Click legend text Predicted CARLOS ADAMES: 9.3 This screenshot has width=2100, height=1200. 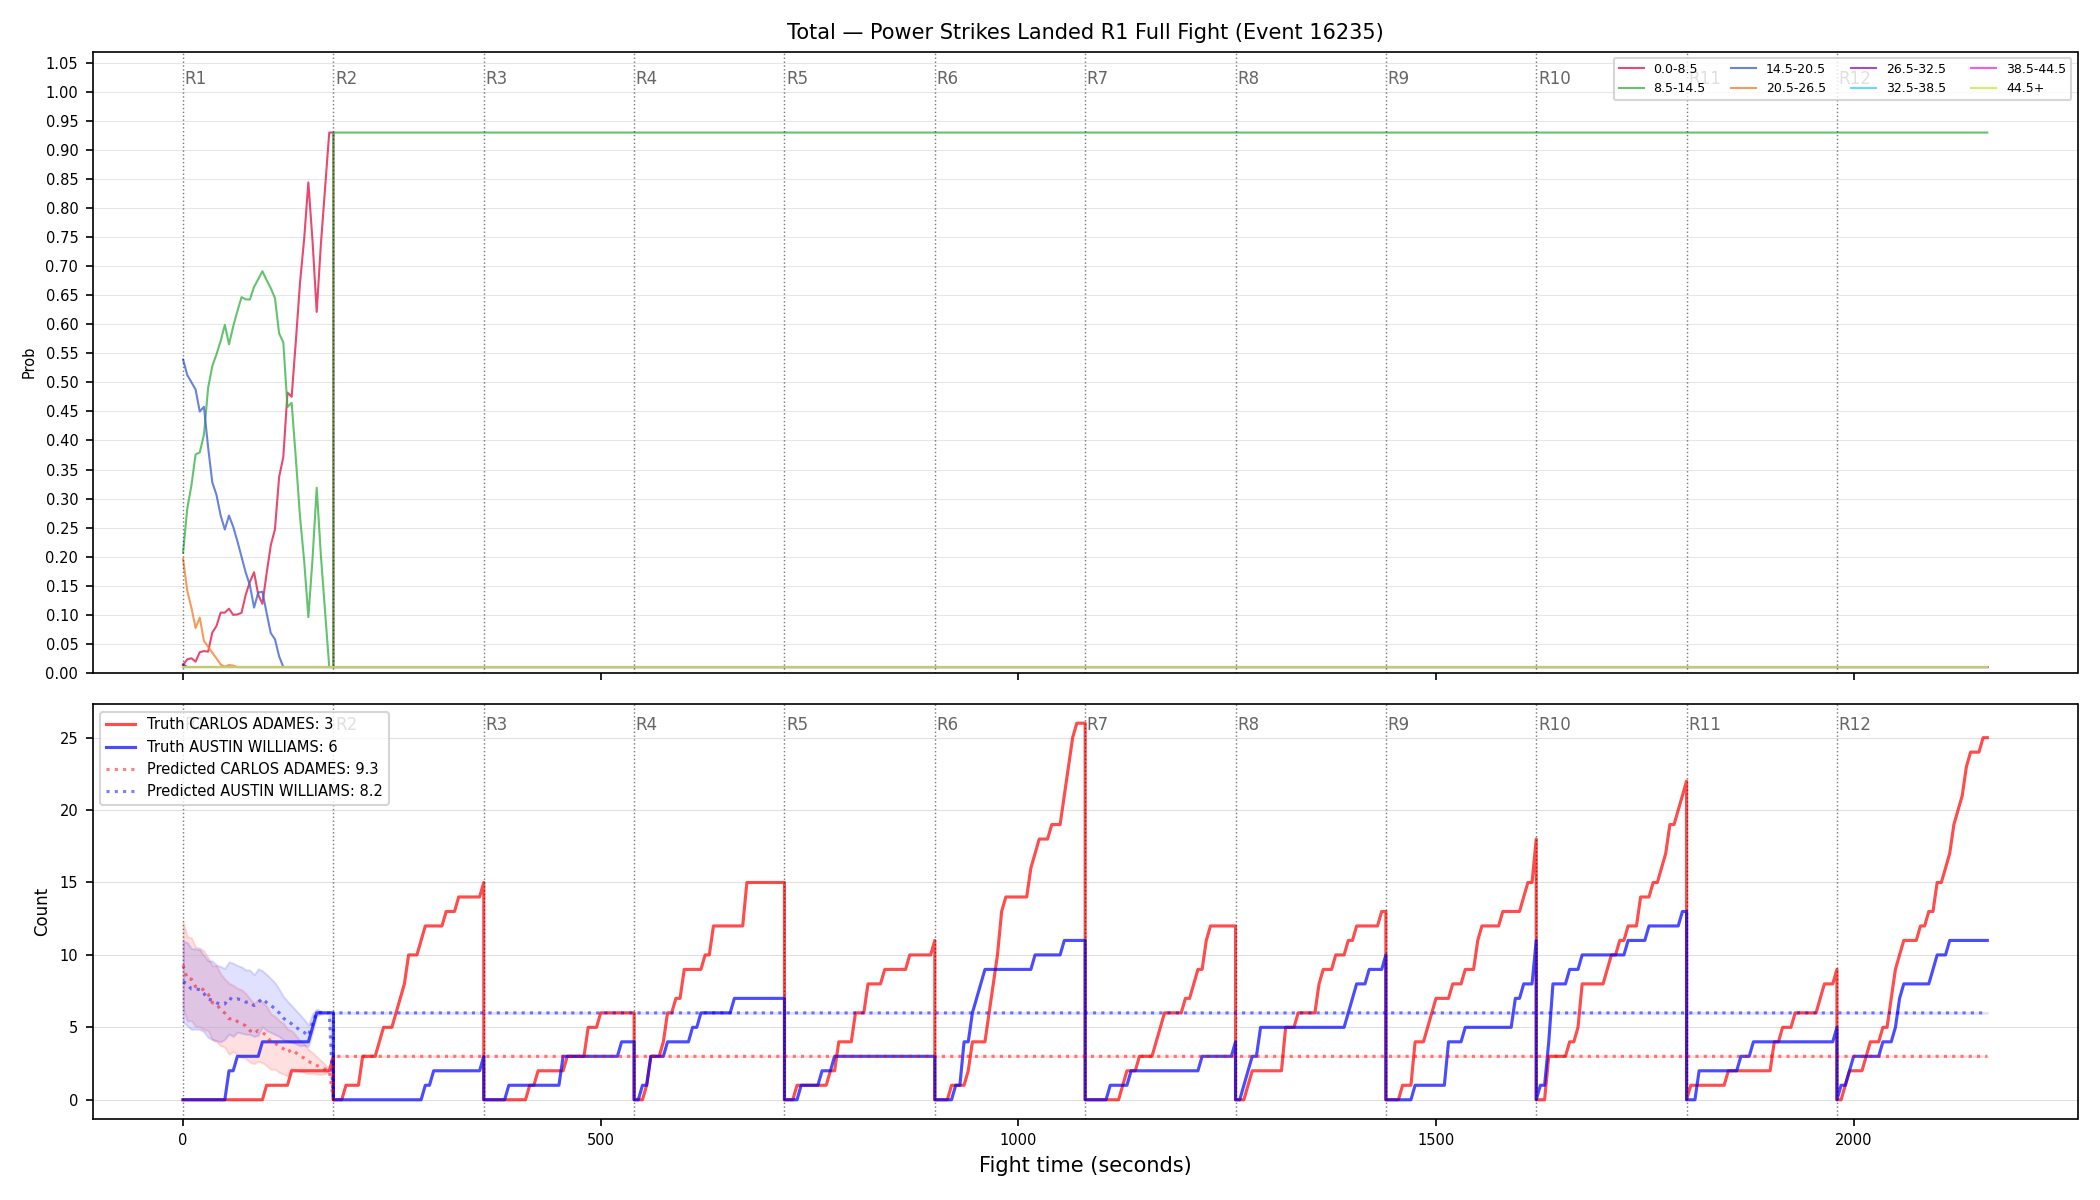(262, 768)
